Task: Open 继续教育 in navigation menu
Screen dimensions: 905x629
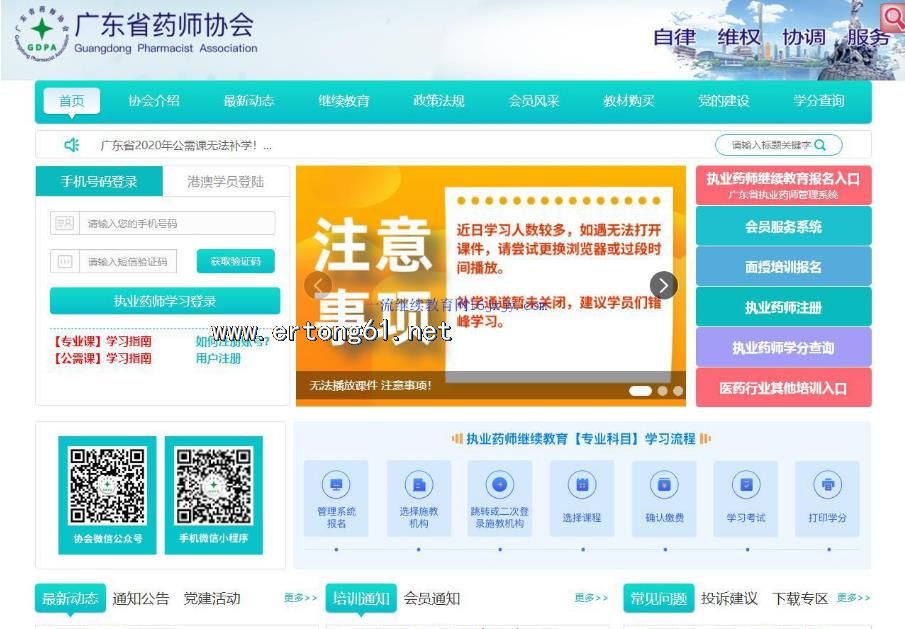Action: click(x=344, y=101)
